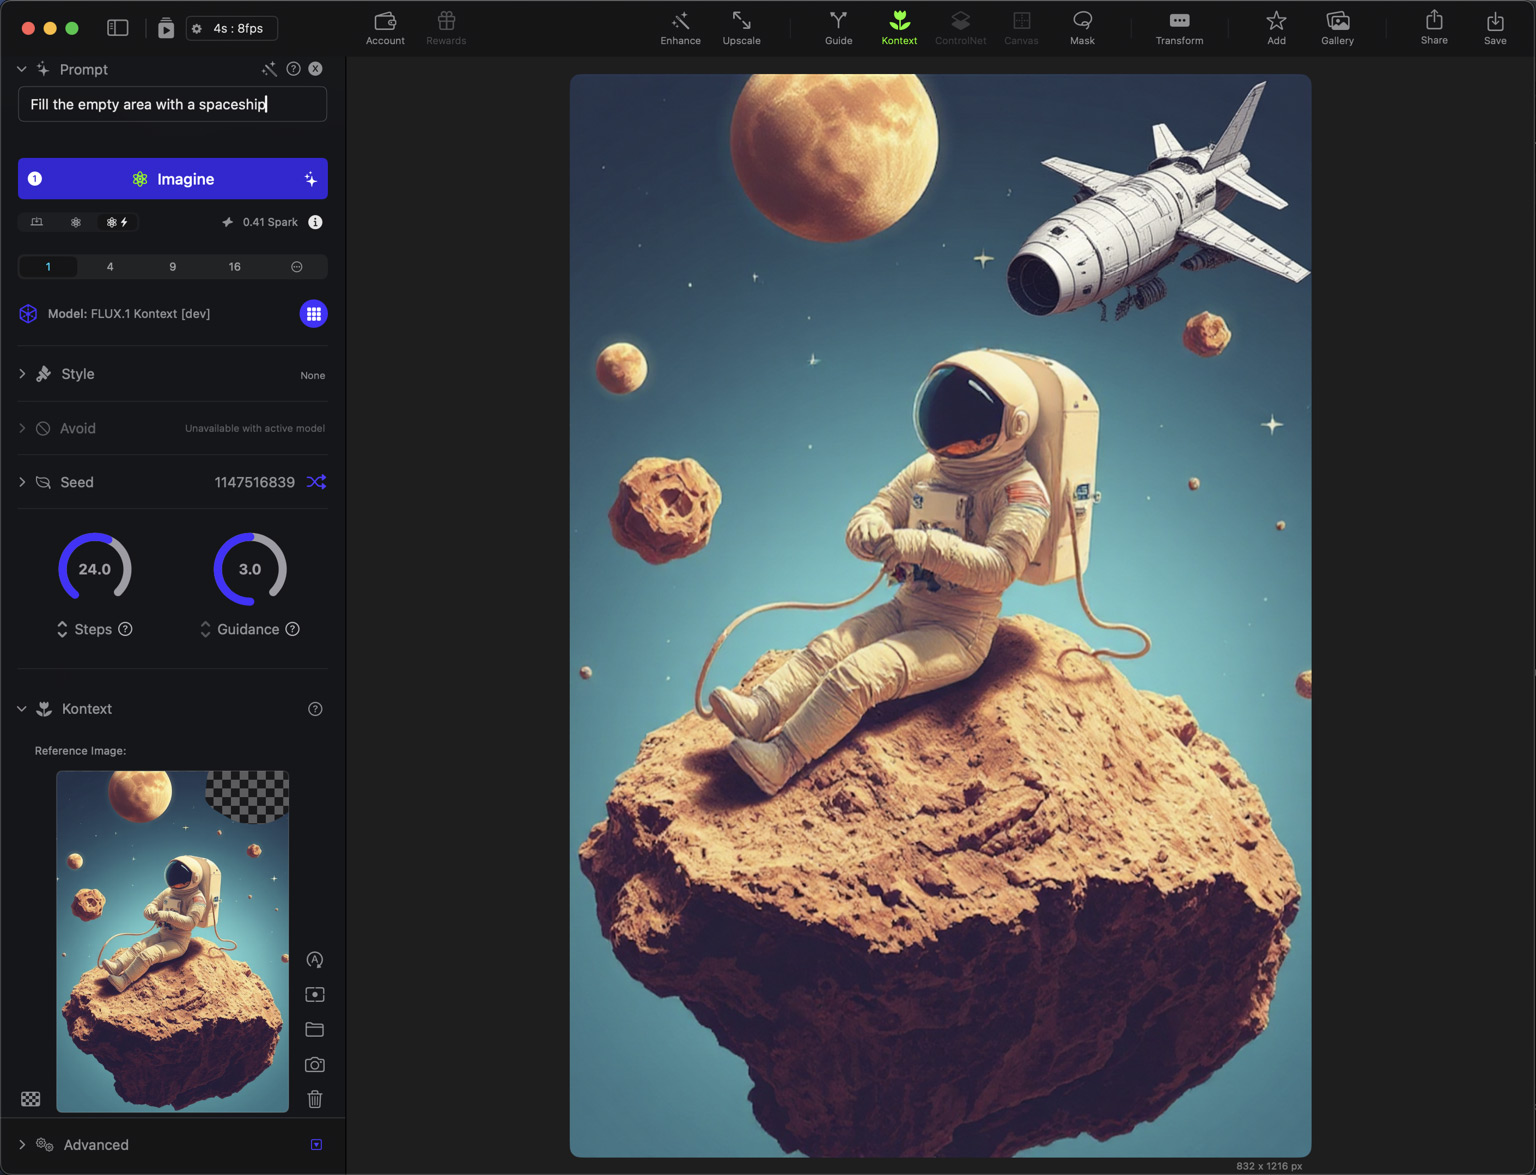This screenshot has height=1175, width=1536.
Task: Select image count 4
Action: (110, 267)
